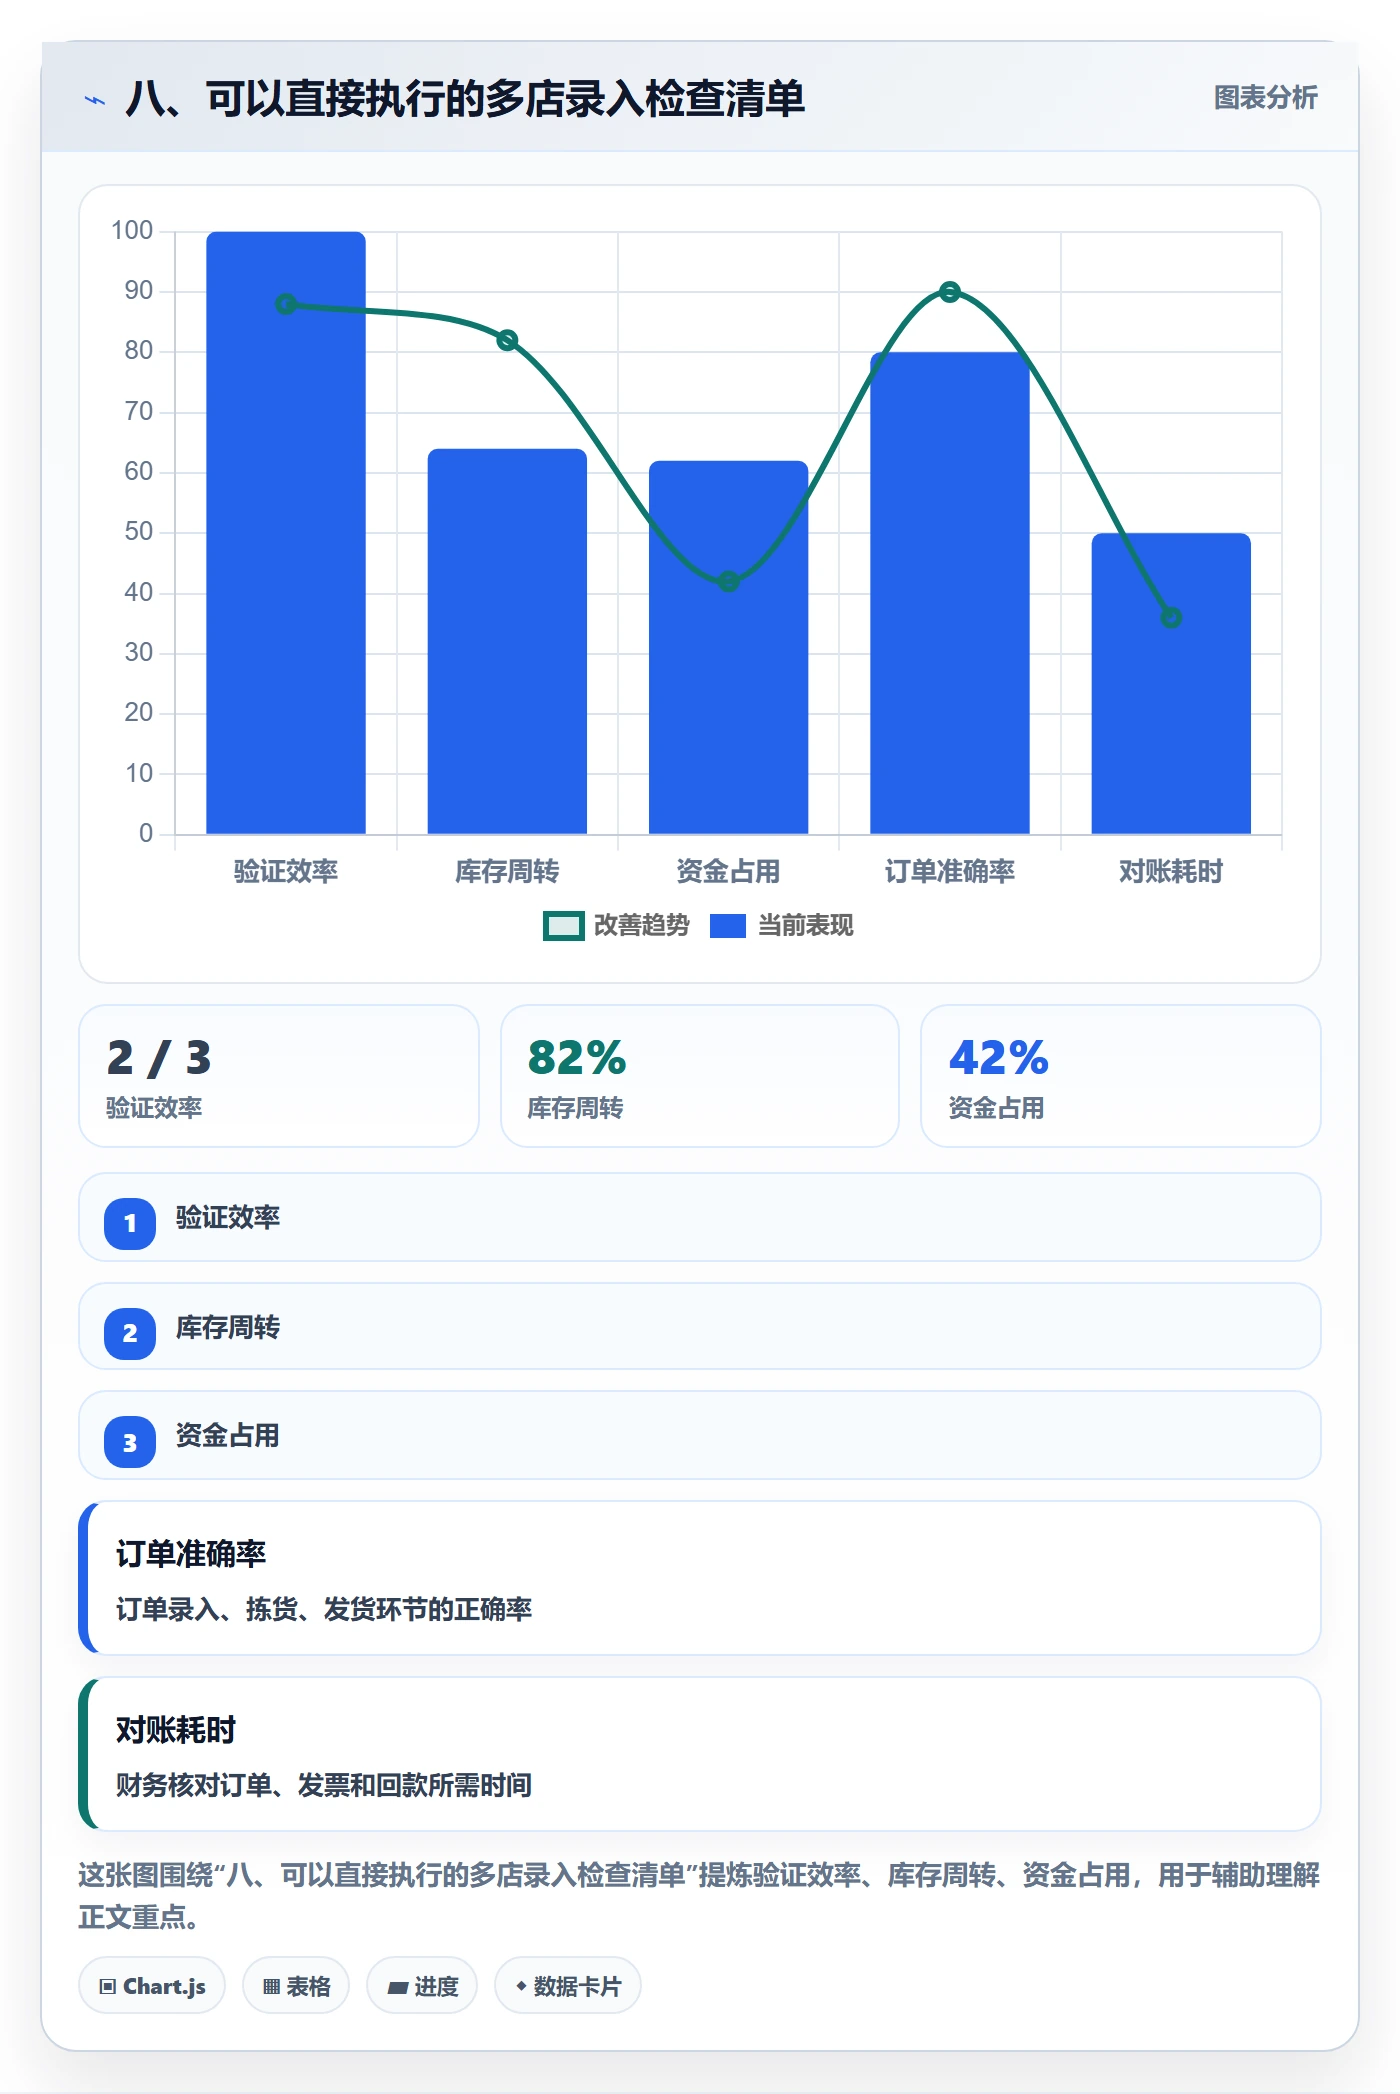
Task: Click the trend line point above 验证效率
Action: click(286, 304)
